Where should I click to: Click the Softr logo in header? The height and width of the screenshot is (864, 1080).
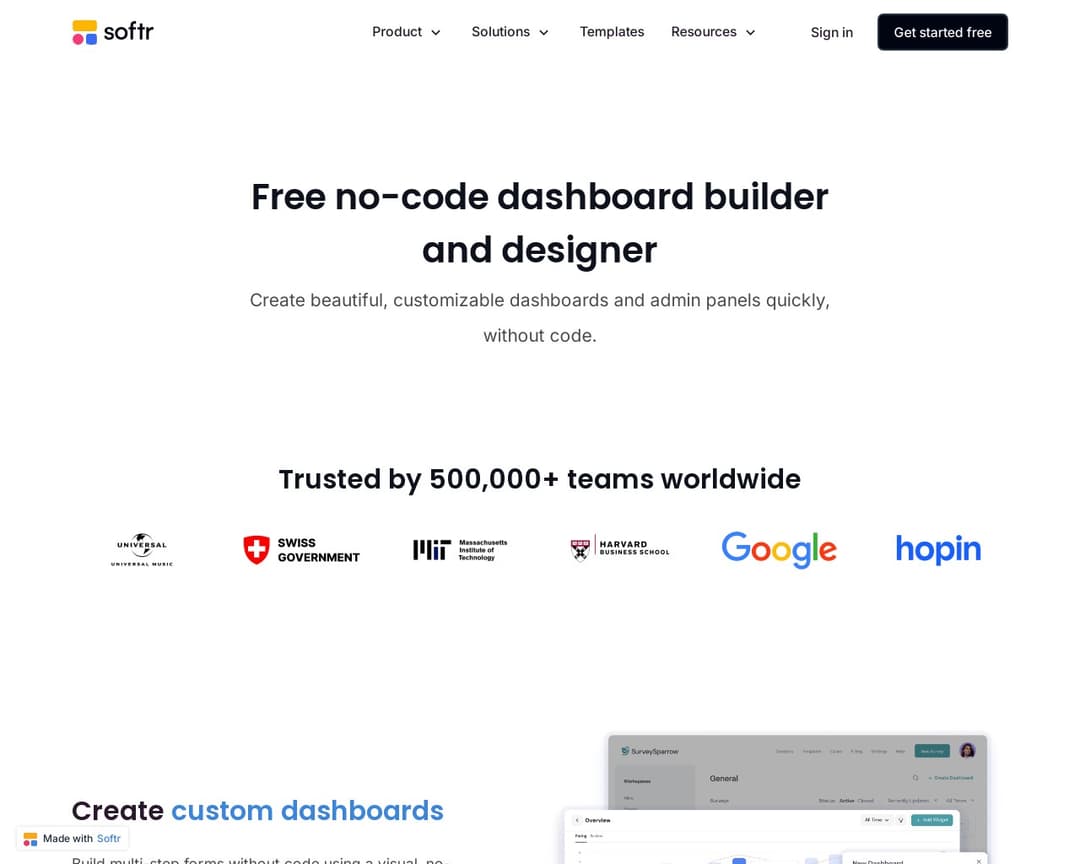click(x=113, y=32)
